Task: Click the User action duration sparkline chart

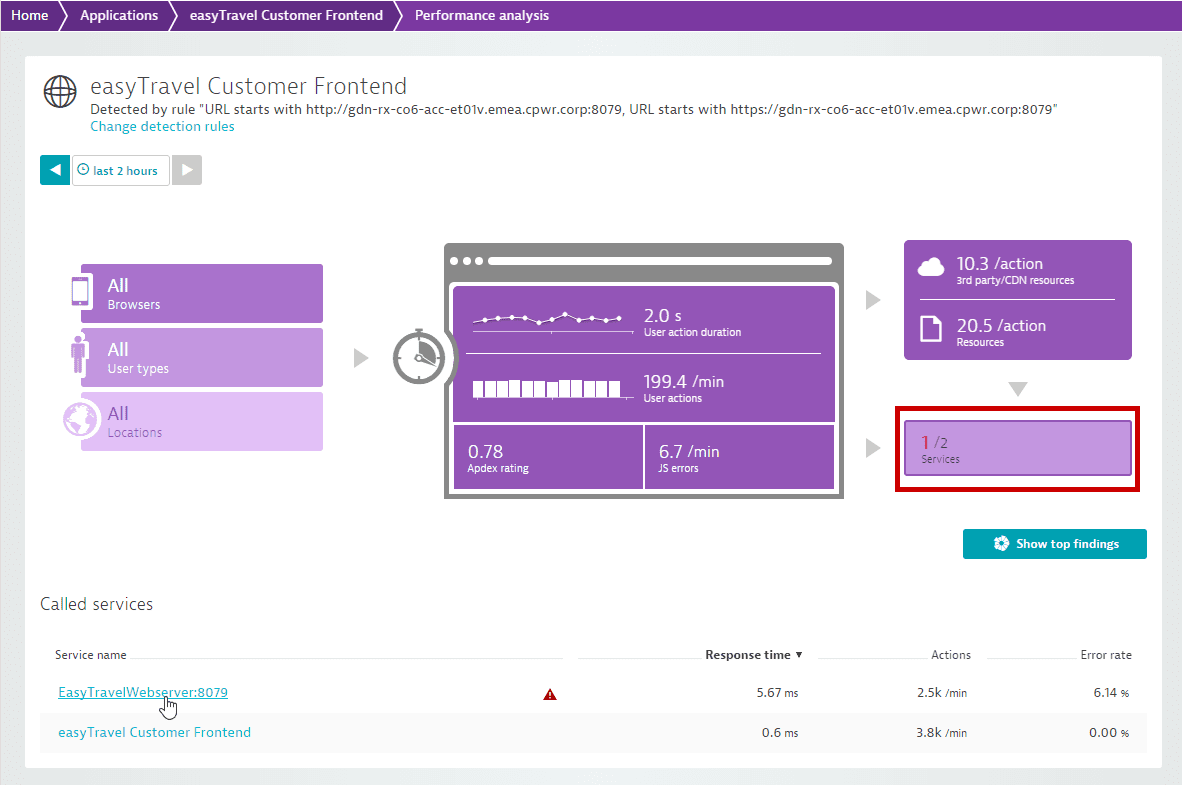Action: coord(551,320)
